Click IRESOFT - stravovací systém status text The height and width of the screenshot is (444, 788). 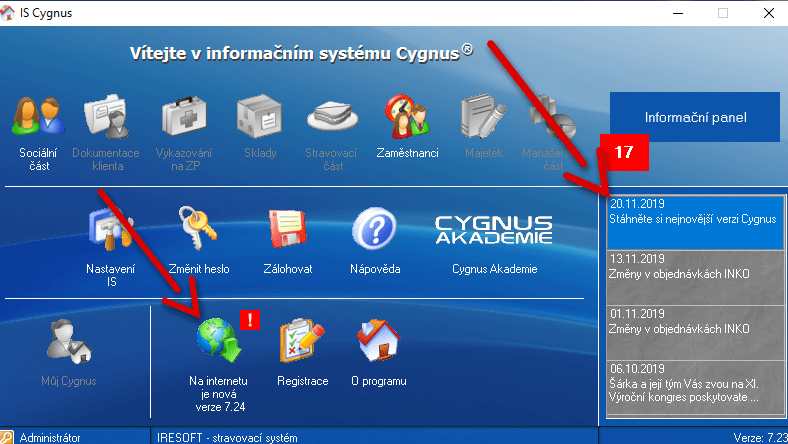(227, 438)
